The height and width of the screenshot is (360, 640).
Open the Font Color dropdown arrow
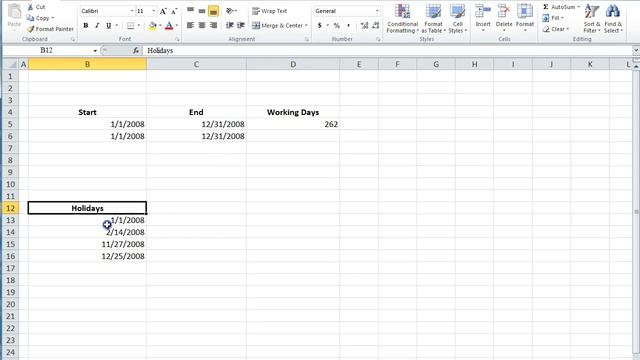click(176, 25)
